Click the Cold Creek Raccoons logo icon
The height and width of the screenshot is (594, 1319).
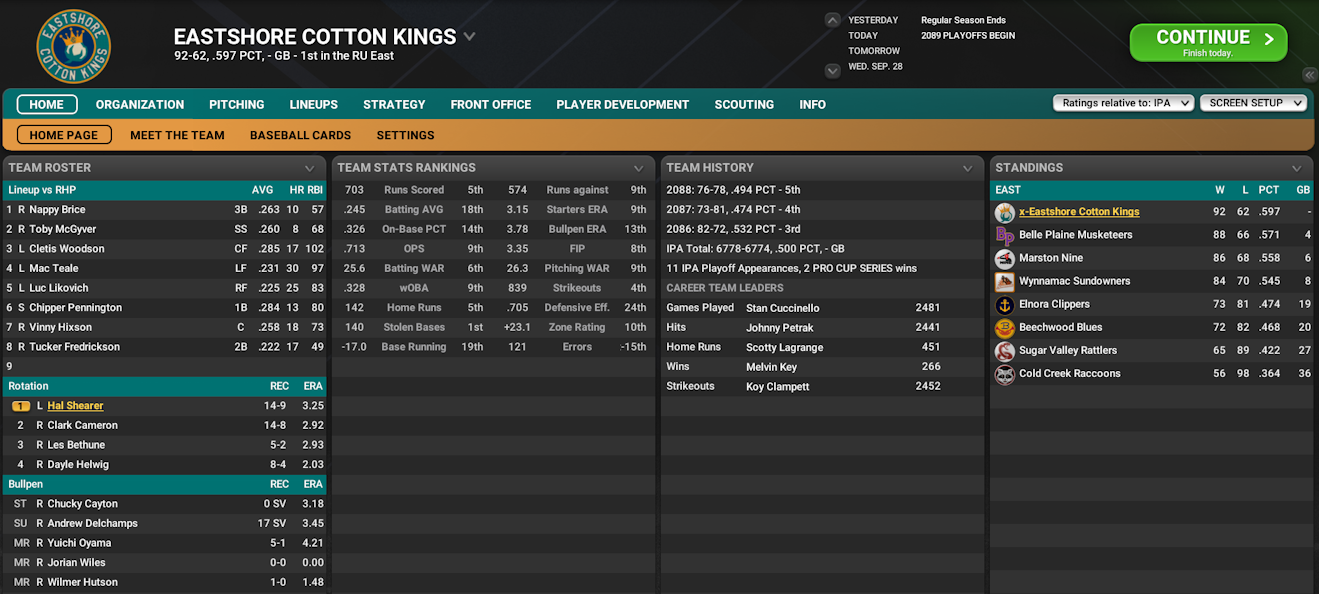1004,374
